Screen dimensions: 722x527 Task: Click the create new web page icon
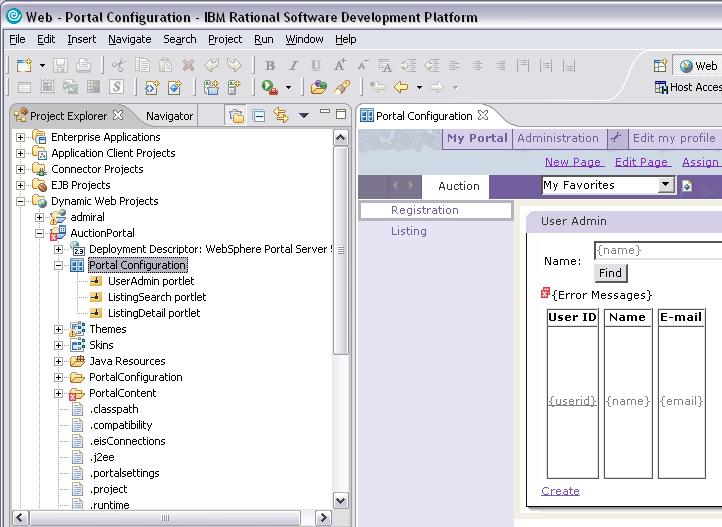[152, 87]
